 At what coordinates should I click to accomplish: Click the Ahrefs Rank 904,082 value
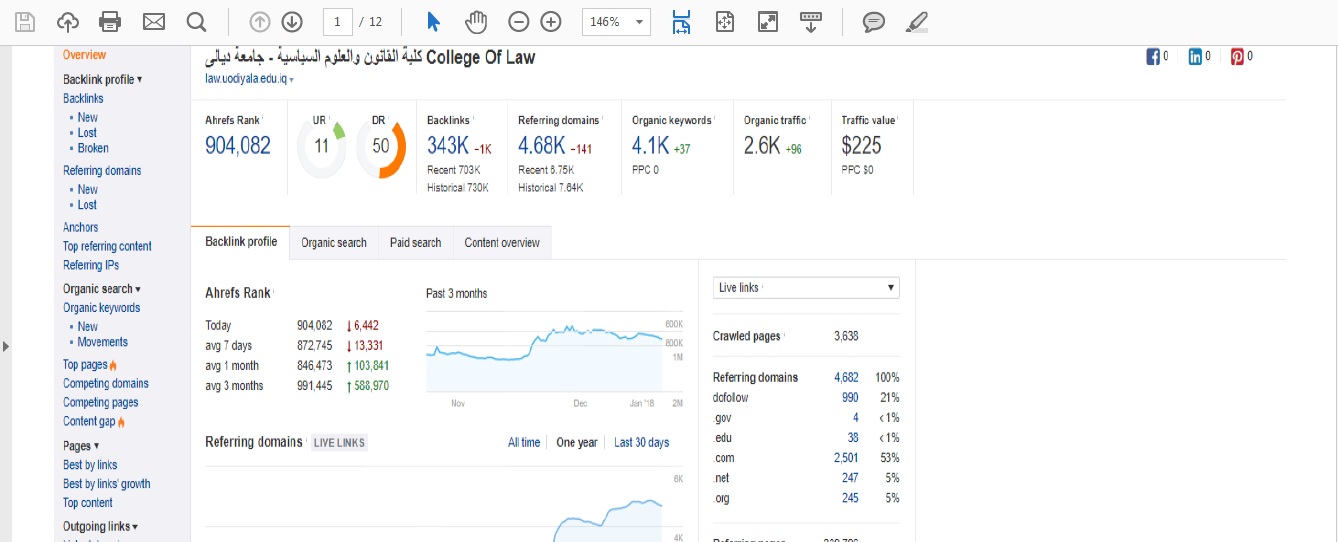click(238, 146)
